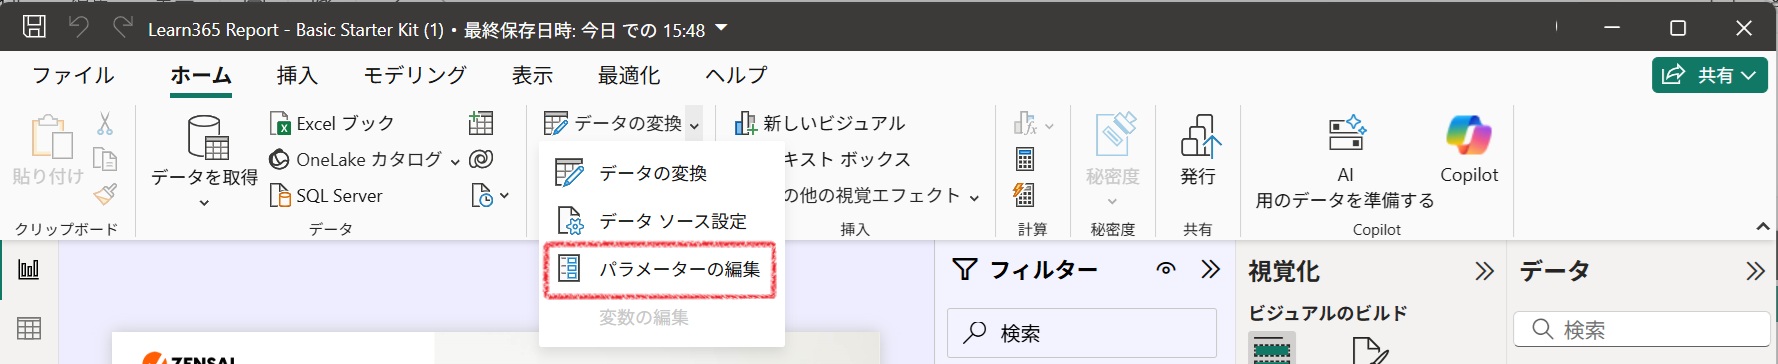Click 新しいビジュアル chart icon
This screenshot has height=364, width=1778.
coord(745,123)
